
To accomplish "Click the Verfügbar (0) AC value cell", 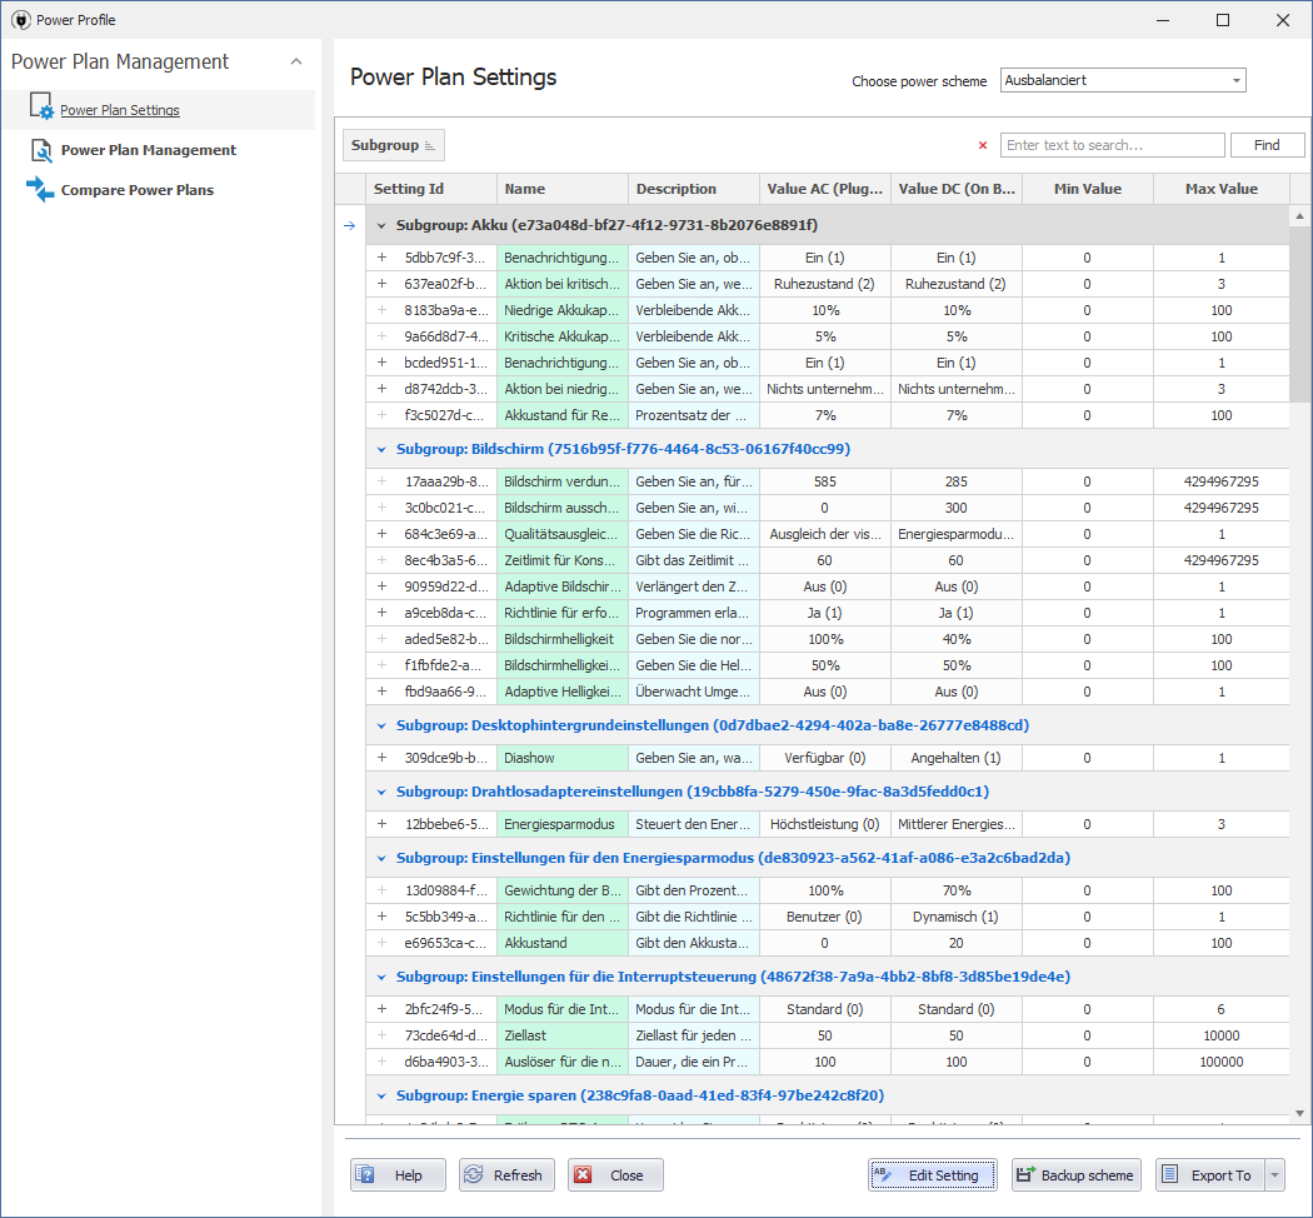I will point(825,758).
